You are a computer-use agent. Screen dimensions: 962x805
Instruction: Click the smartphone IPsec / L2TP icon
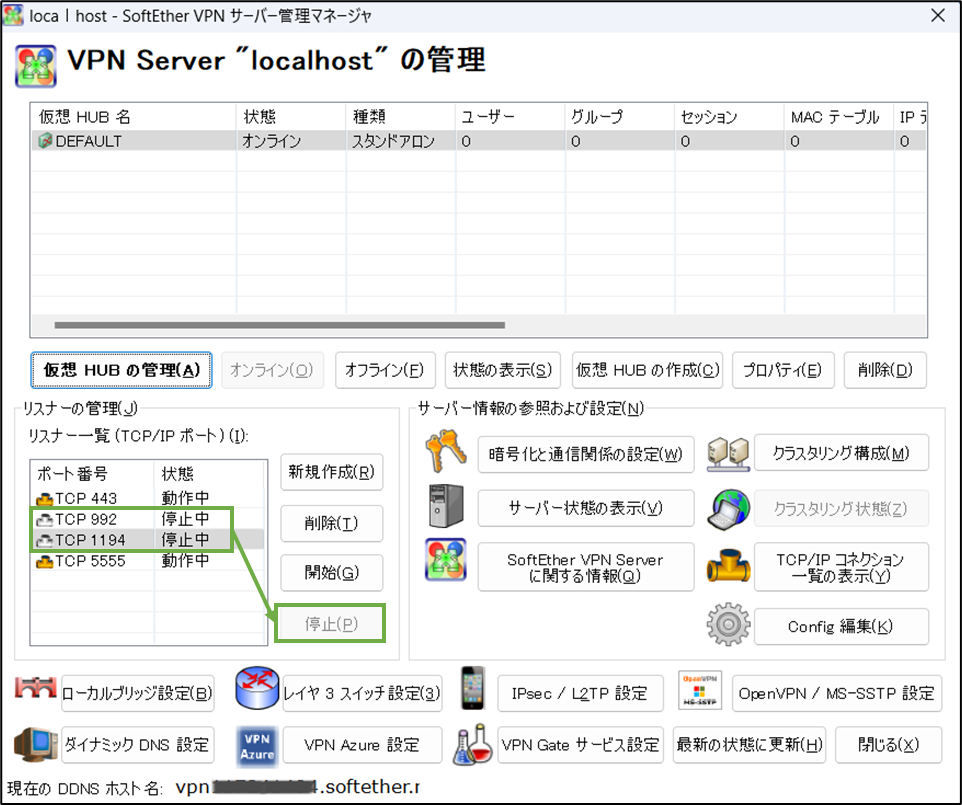coord(473,688)
